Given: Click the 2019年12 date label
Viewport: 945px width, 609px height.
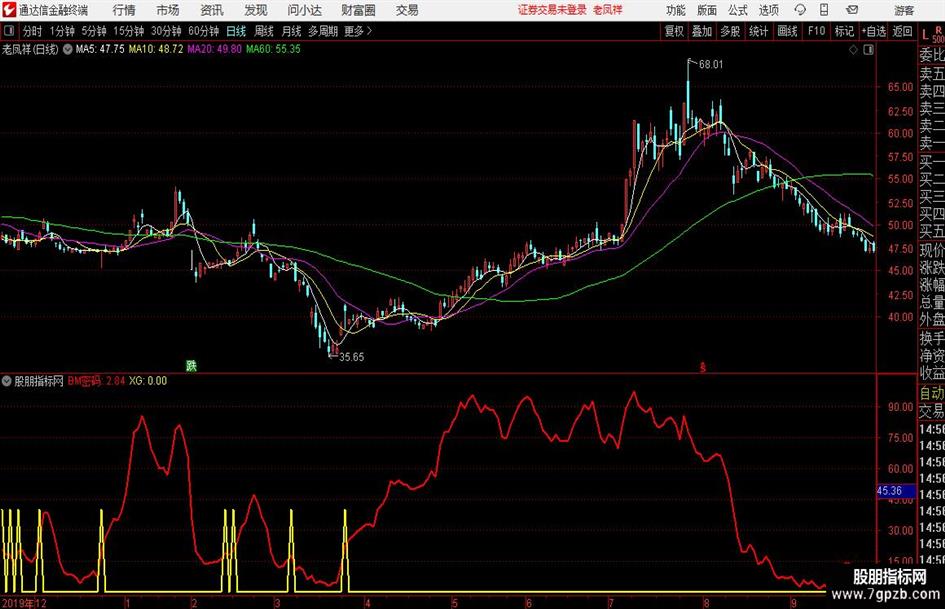Looking at the screenshot, I should tap(24, 603).
